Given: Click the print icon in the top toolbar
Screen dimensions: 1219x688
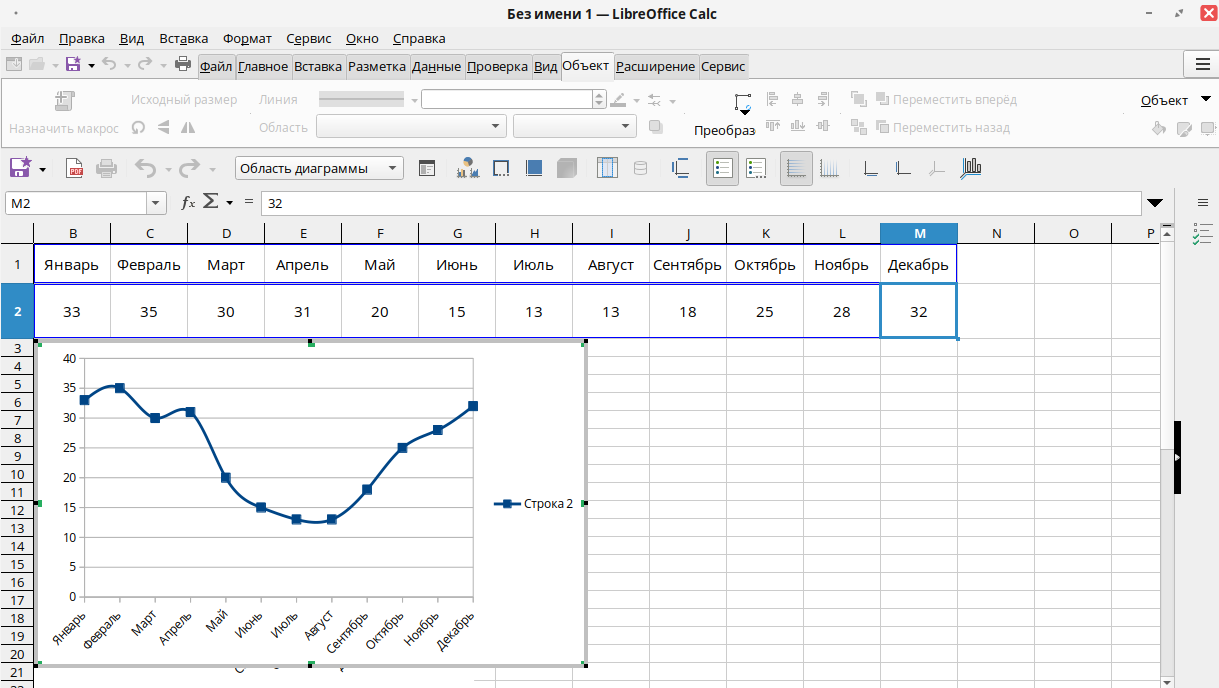Looking at the screenshot, I should (183, 65).
